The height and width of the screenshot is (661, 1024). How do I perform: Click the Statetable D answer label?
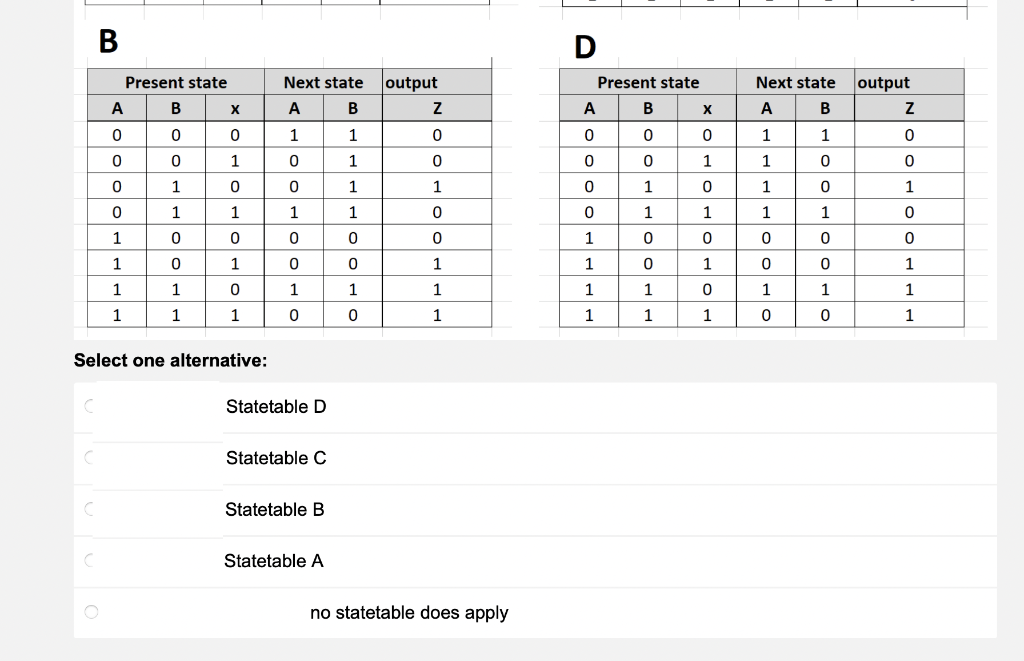(x=276, y=407)
